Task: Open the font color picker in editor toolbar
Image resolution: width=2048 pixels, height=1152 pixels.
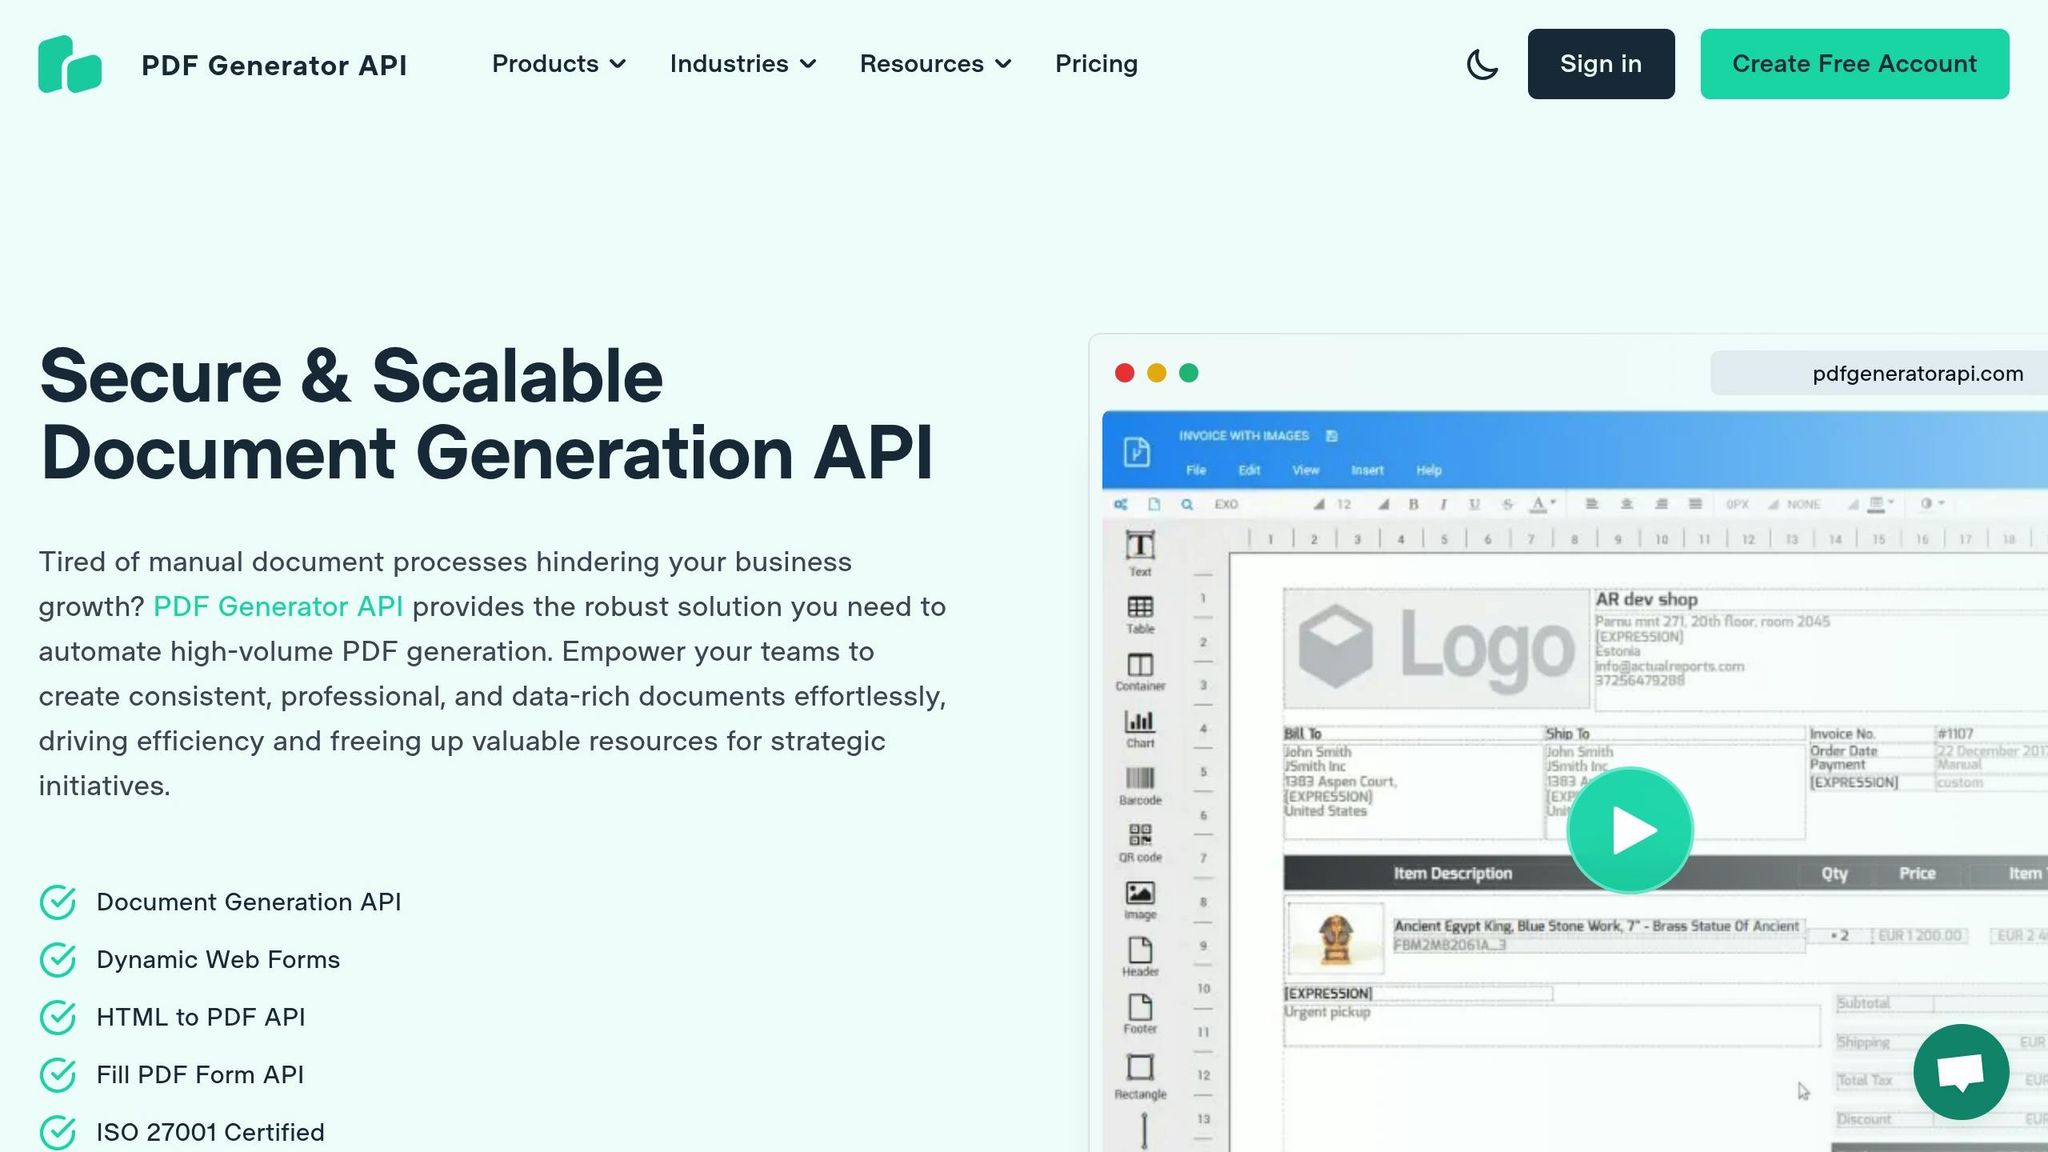Action: 1542,504
